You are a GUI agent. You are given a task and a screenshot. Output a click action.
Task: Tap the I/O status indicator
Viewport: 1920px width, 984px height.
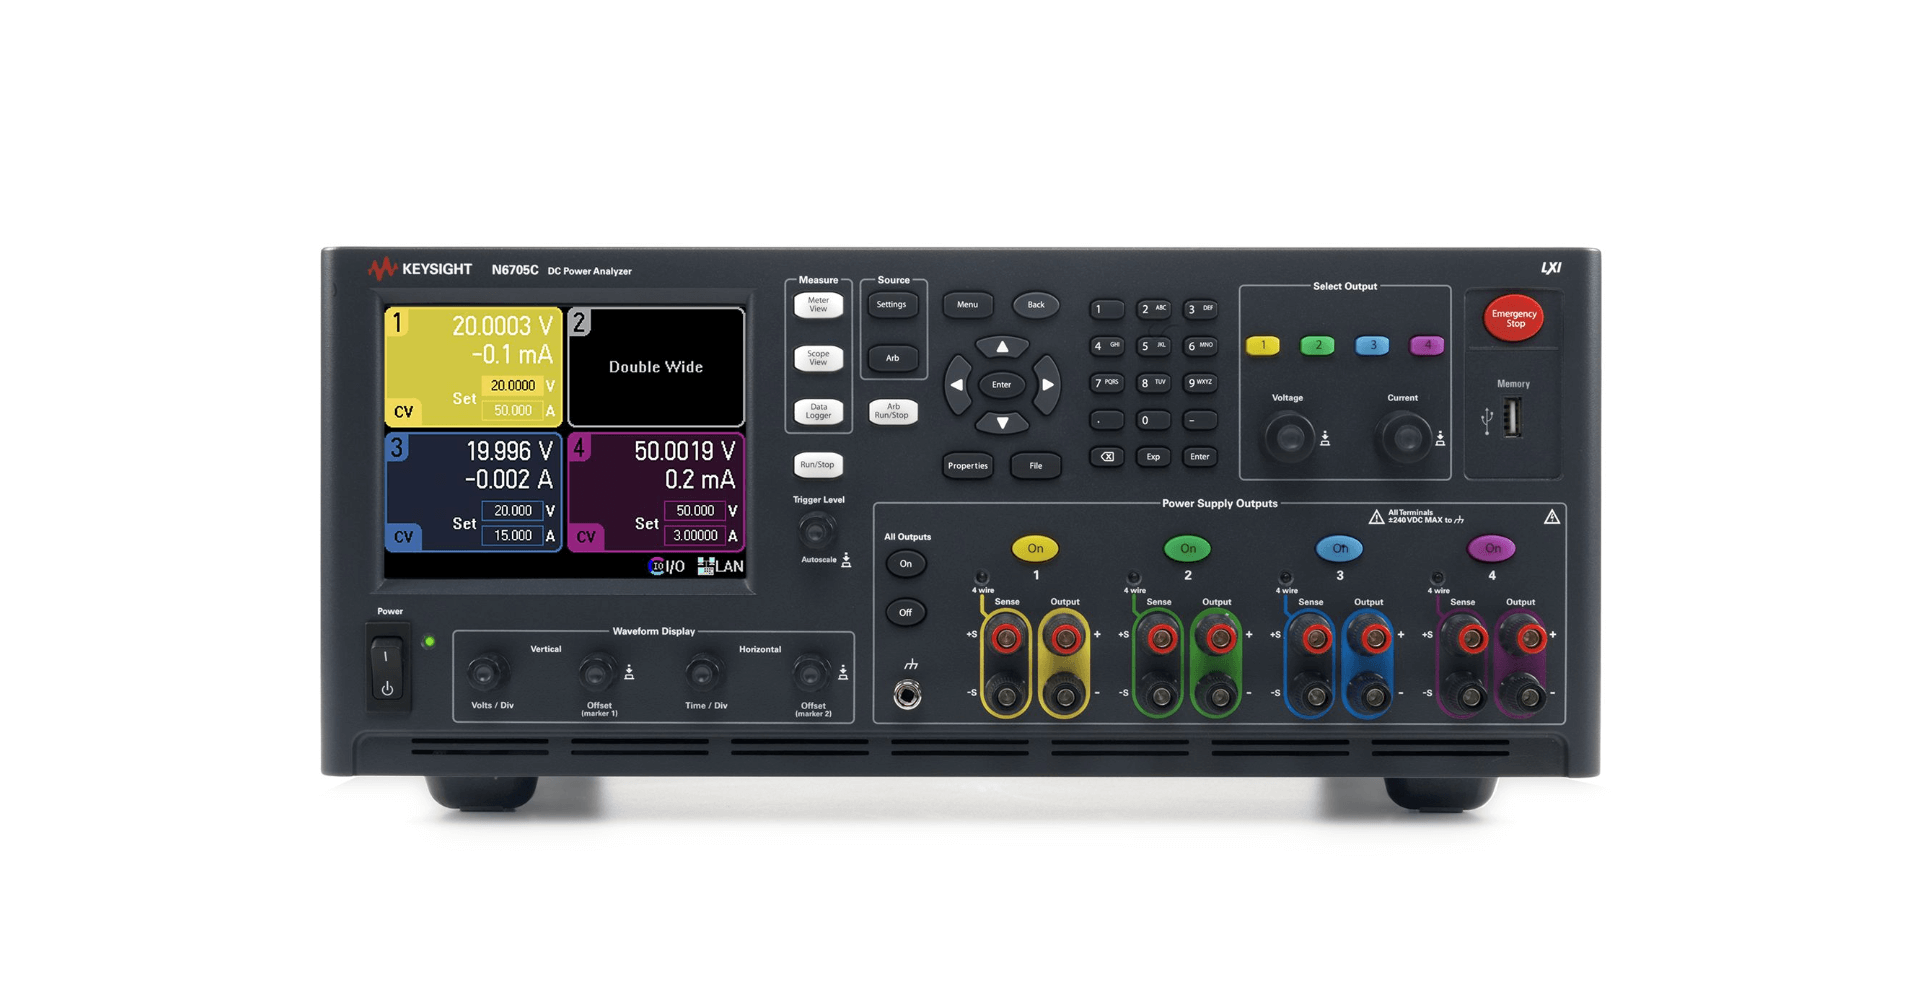click(x=666, y=566)
